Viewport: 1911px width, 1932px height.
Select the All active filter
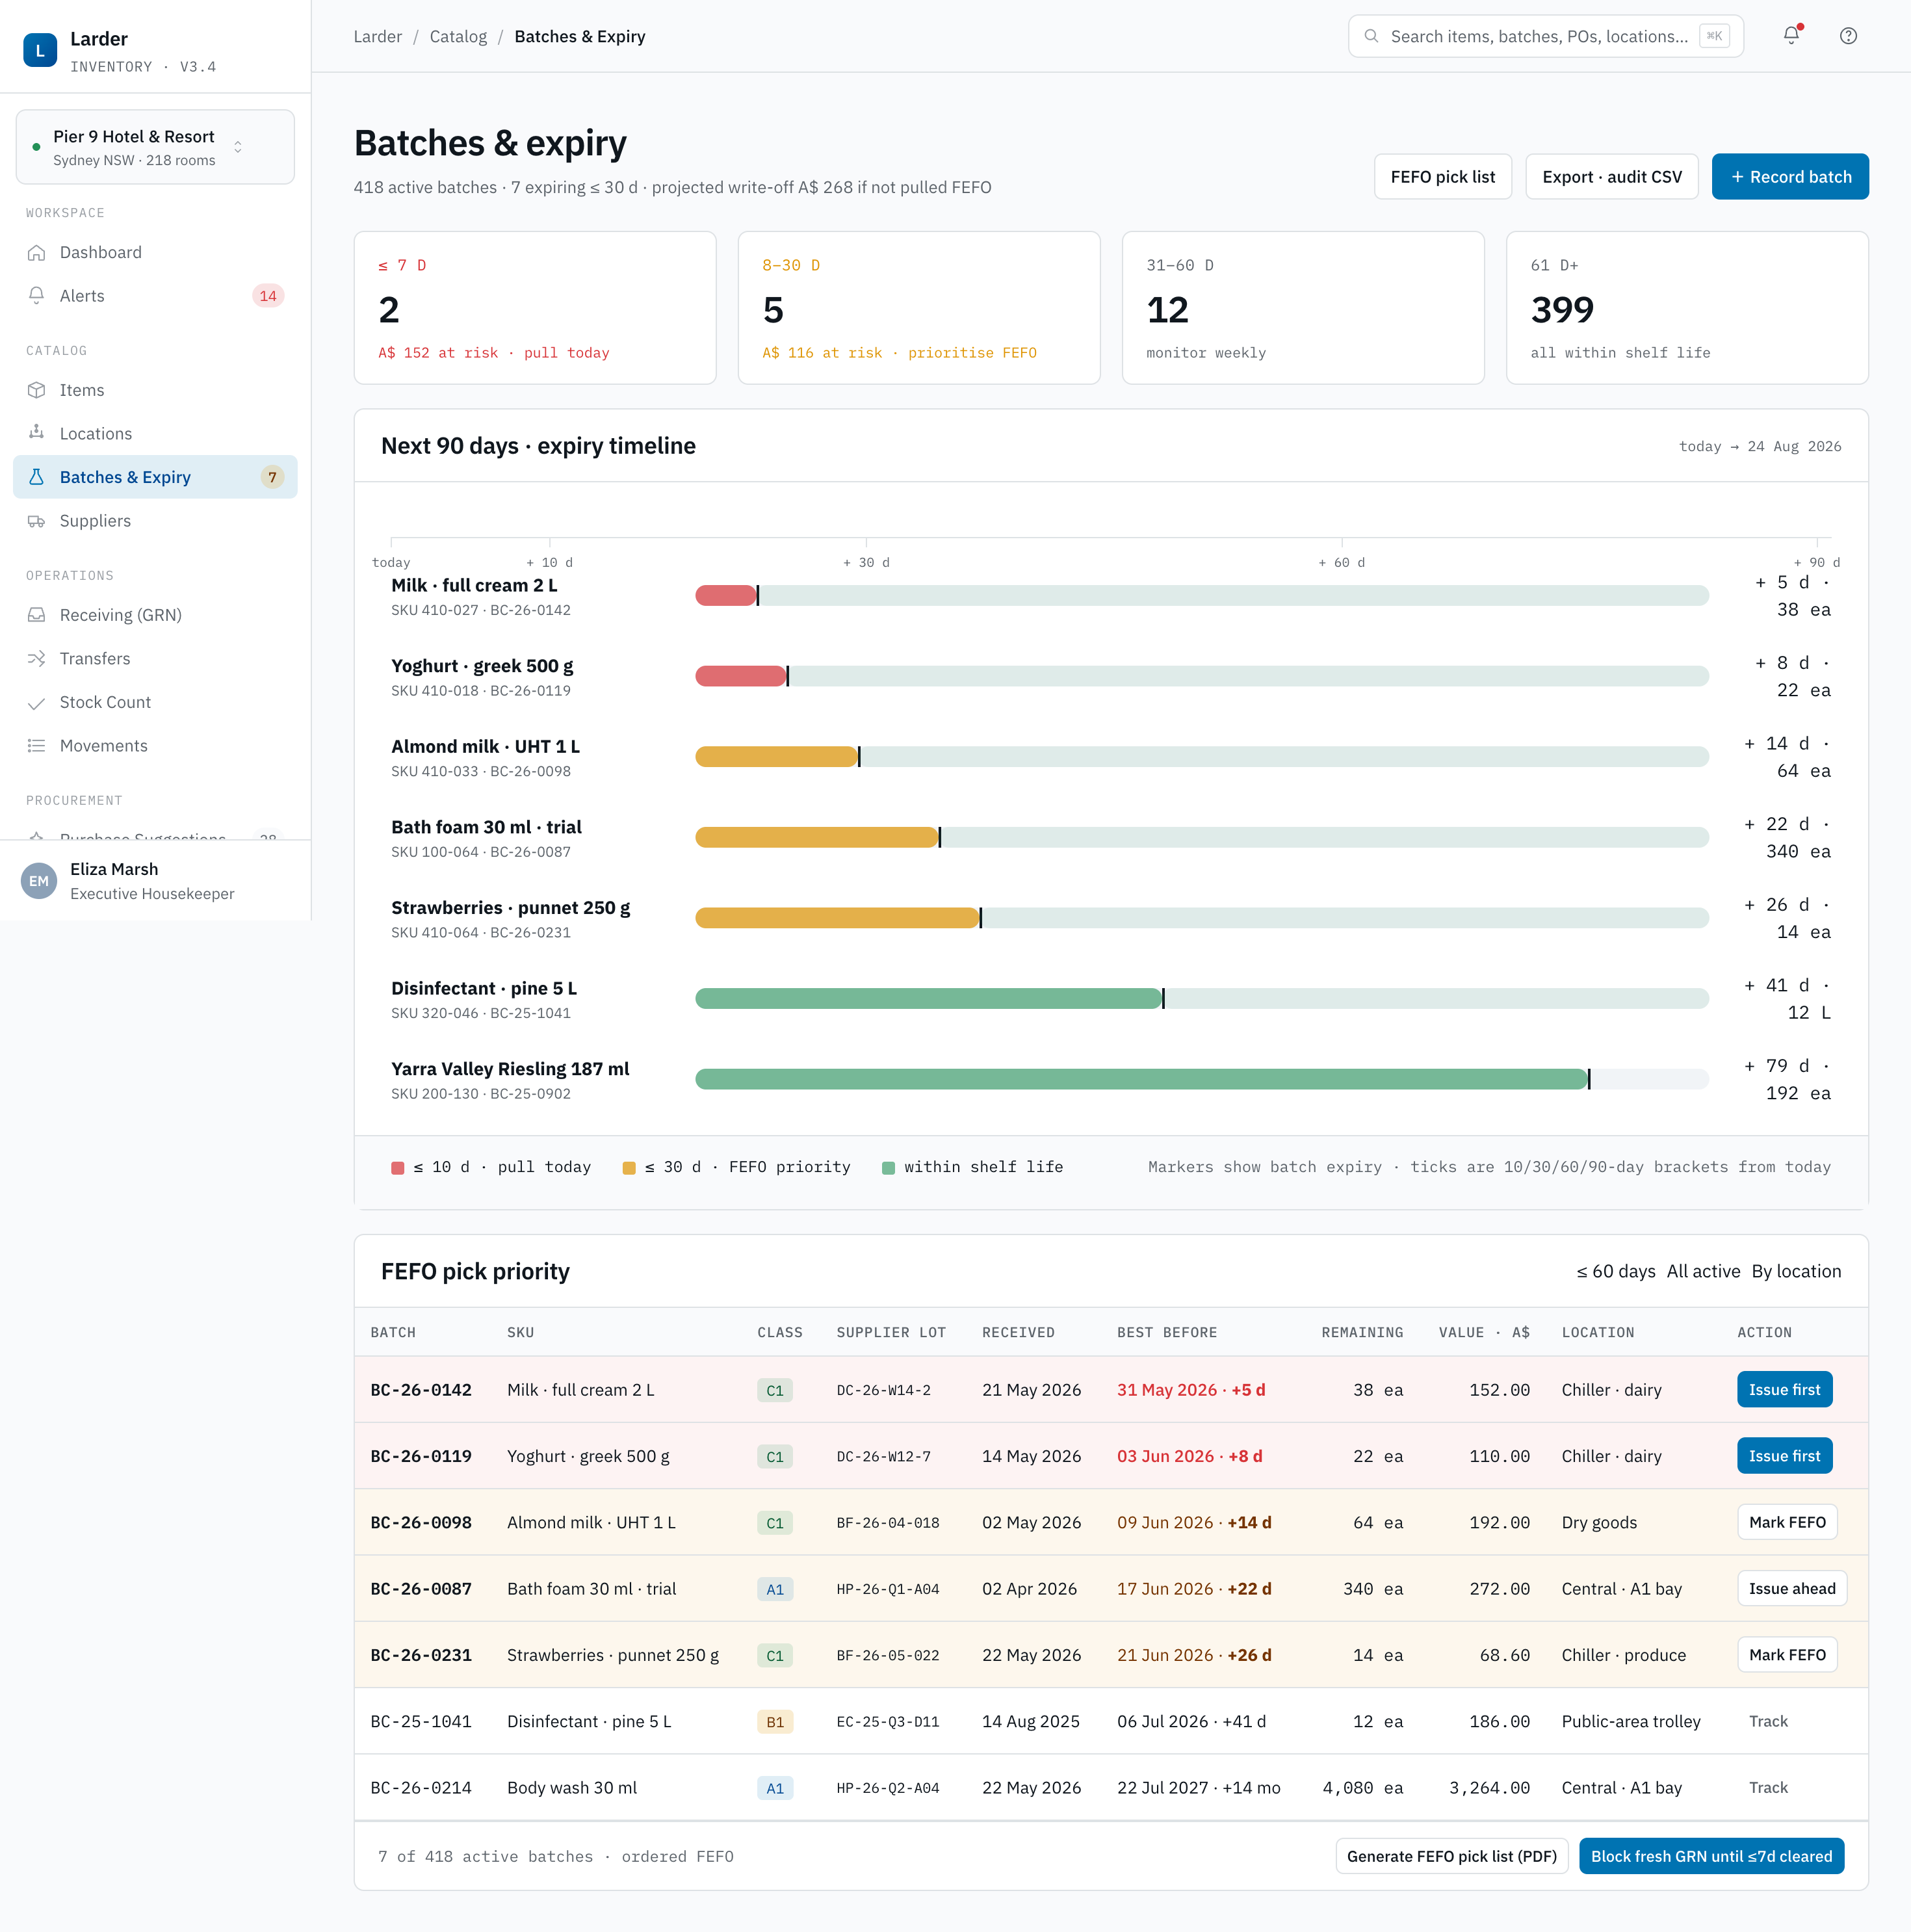pos(1703,1271)
